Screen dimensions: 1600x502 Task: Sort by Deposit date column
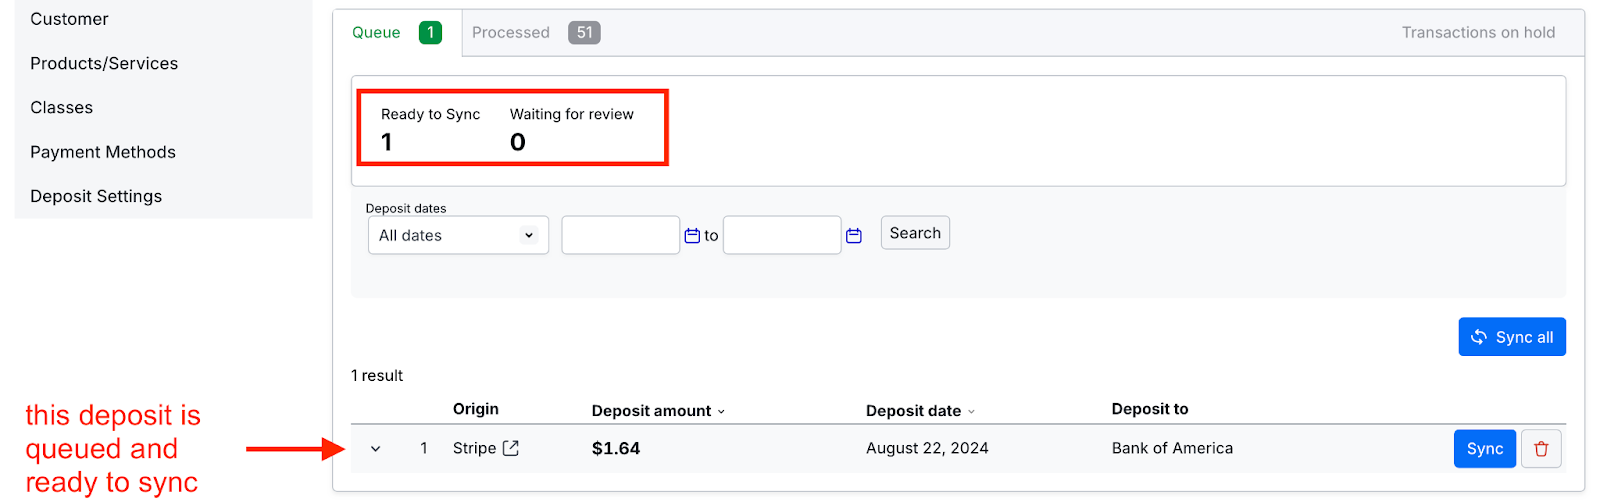tap(920, 411)
